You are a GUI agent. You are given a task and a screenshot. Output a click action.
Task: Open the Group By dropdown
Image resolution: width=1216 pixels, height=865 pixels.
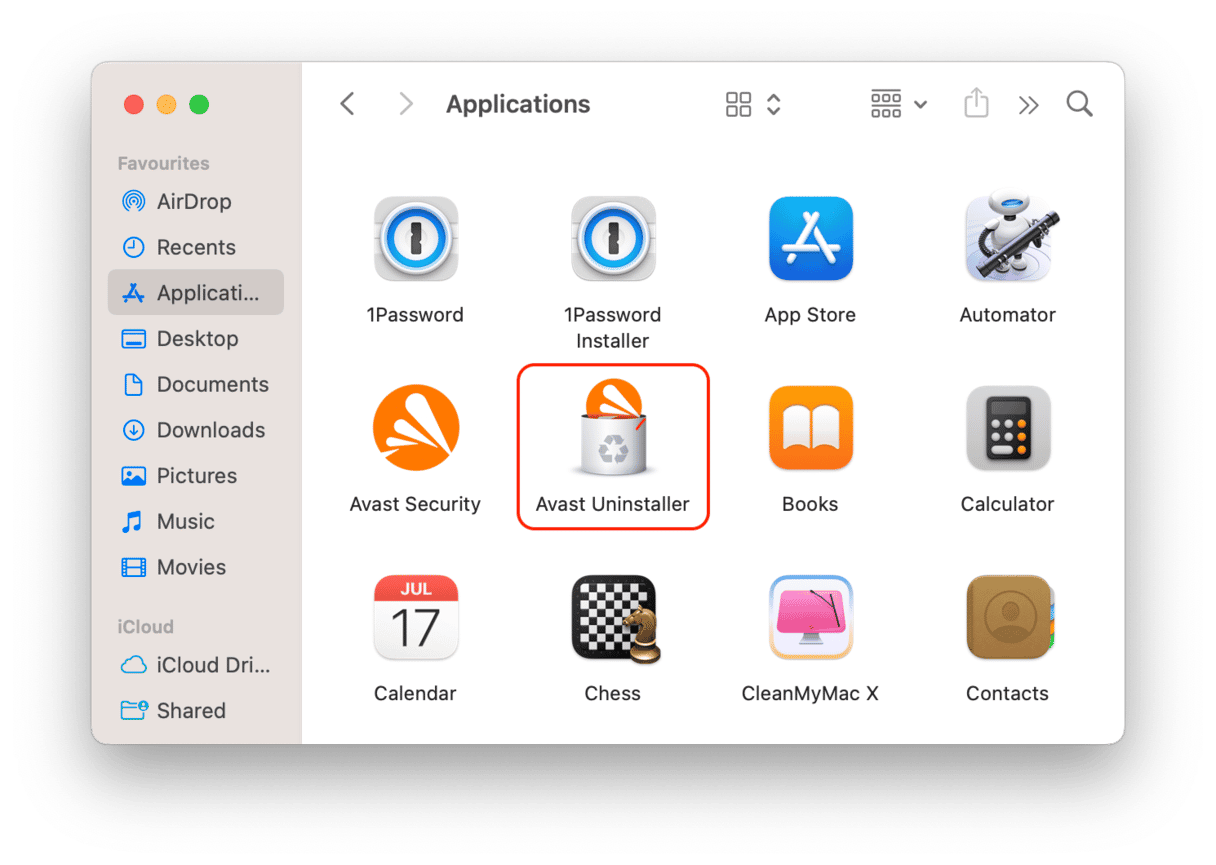pyautogui.click(x=899, y=104)
